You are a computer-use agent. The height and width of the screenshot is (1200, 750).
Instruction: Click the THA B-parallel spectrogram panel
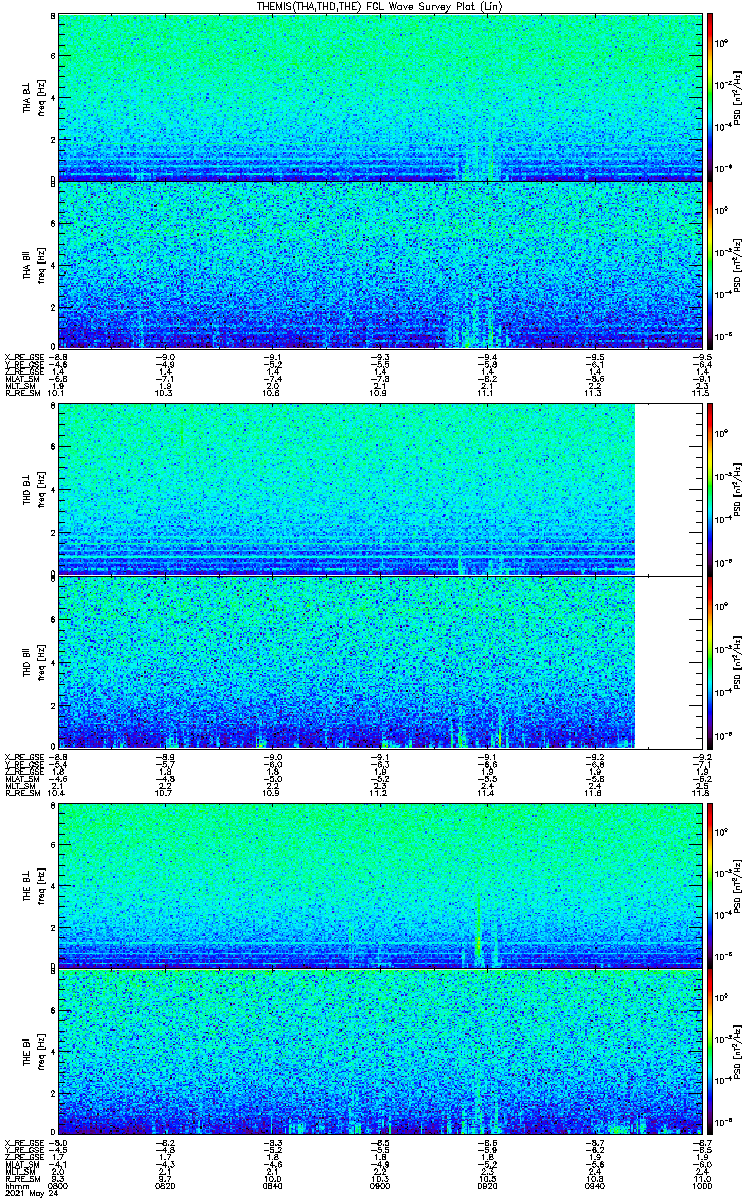point(378,265)
